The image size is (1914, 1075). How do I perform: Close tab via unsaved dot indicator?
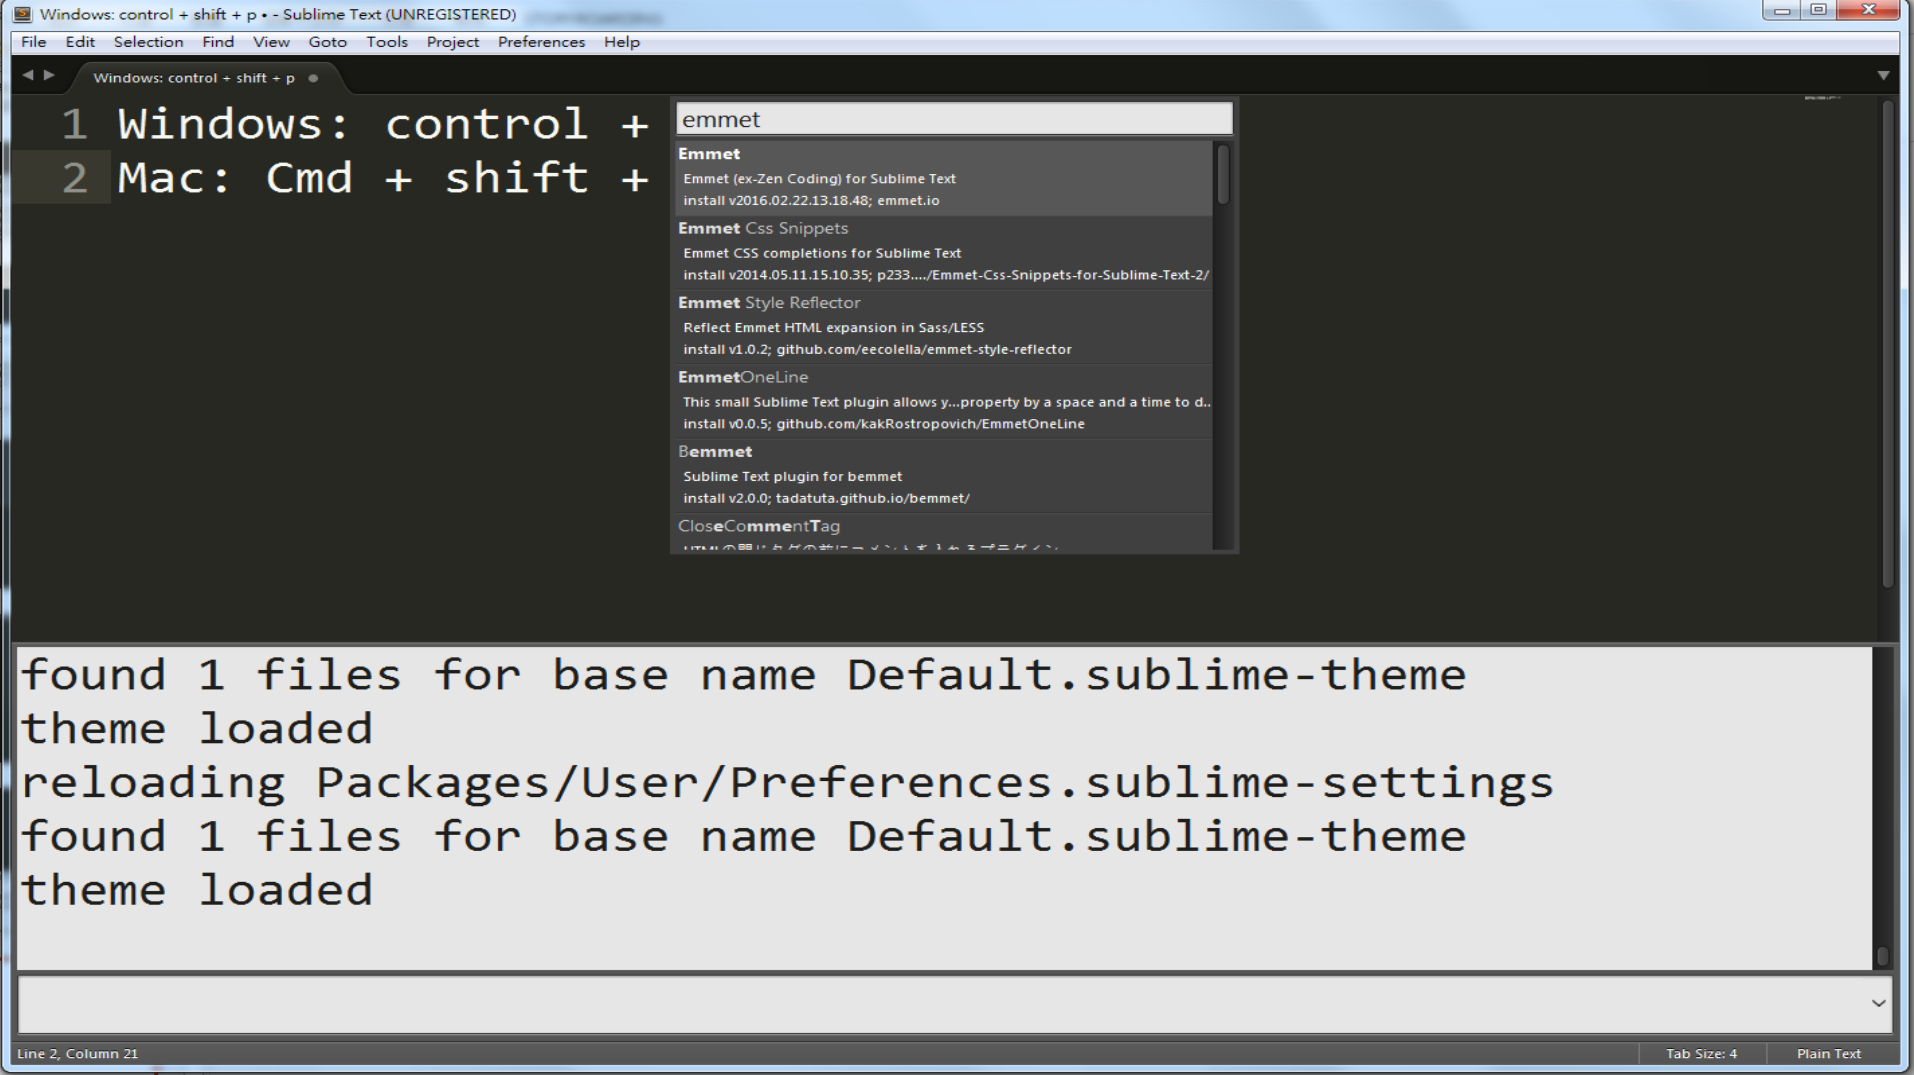[x=313, y=78]
